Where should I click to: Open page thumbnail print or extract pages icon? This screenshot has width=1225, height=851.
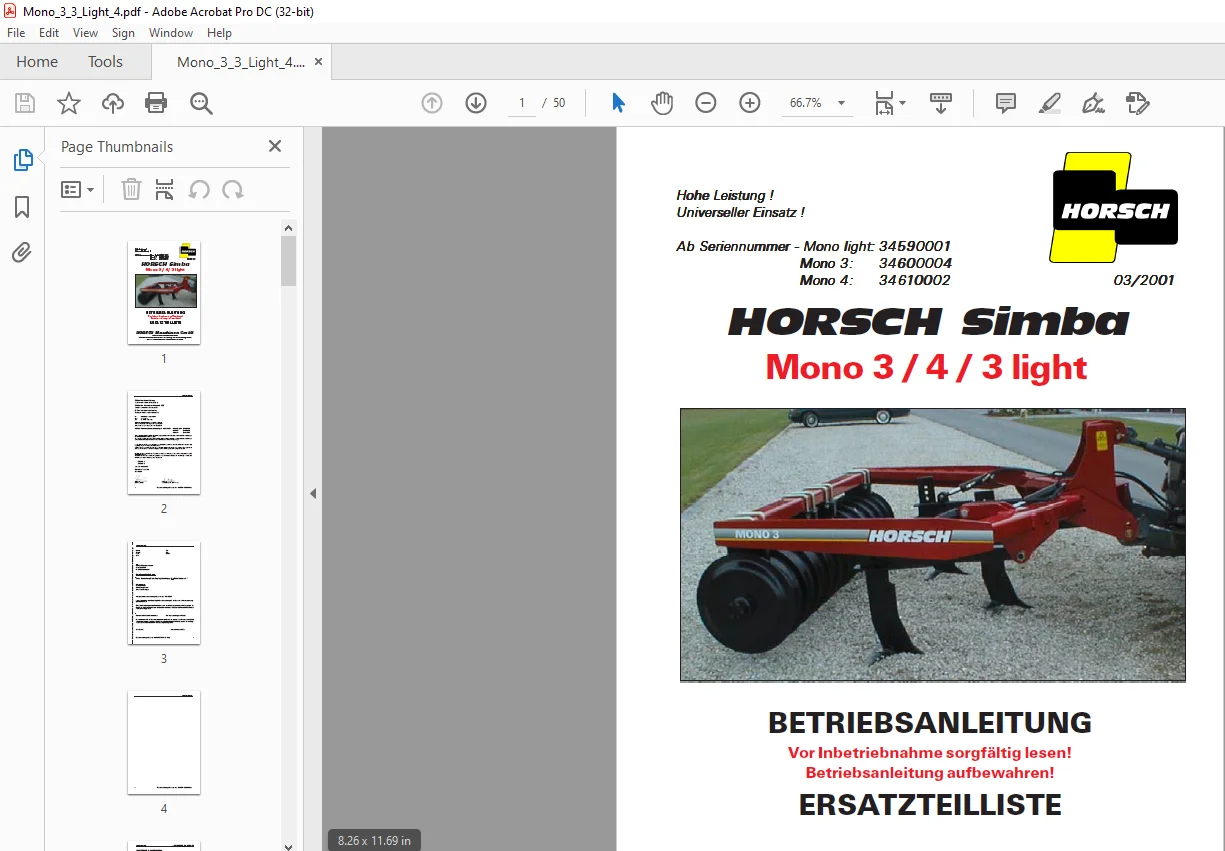(165, 189)
